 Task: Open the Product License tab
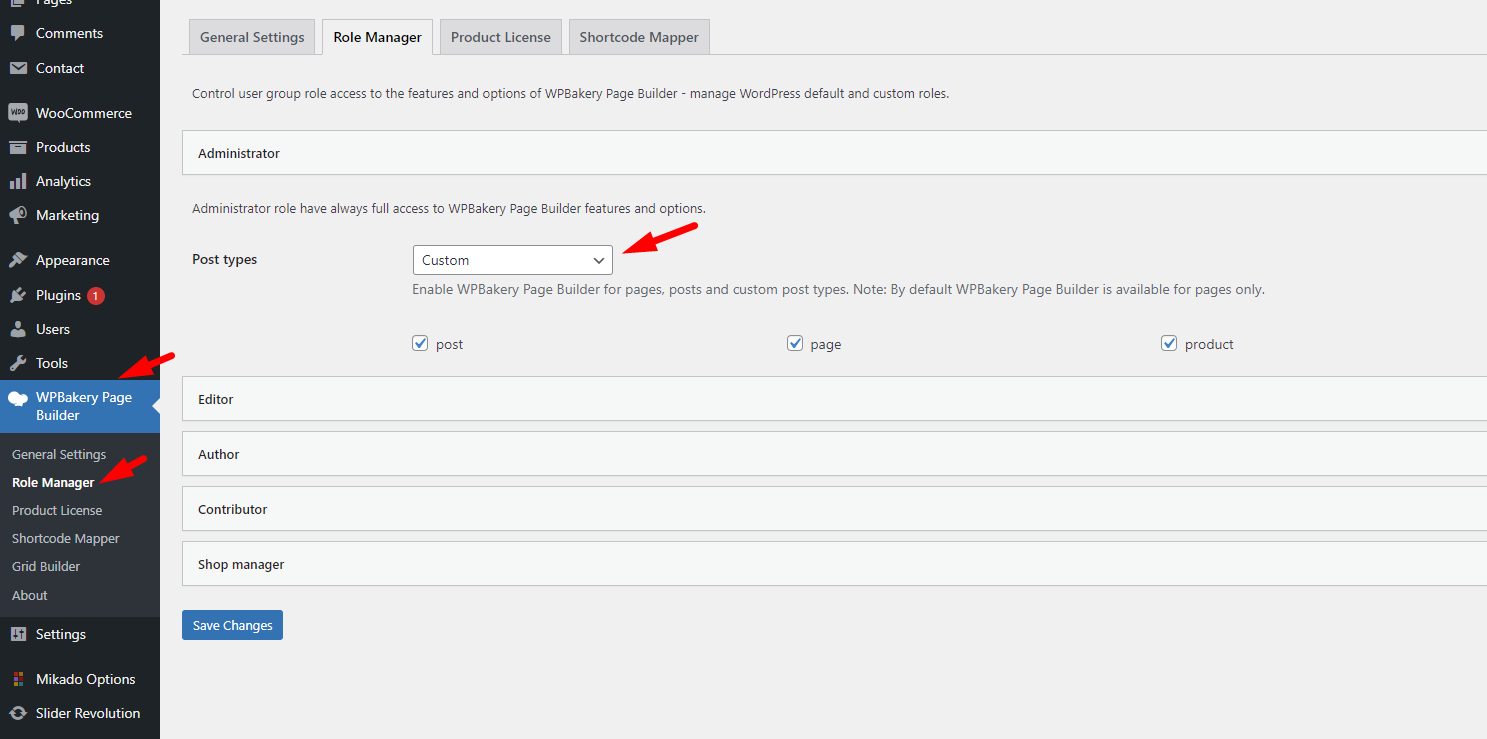coord(500,37)
